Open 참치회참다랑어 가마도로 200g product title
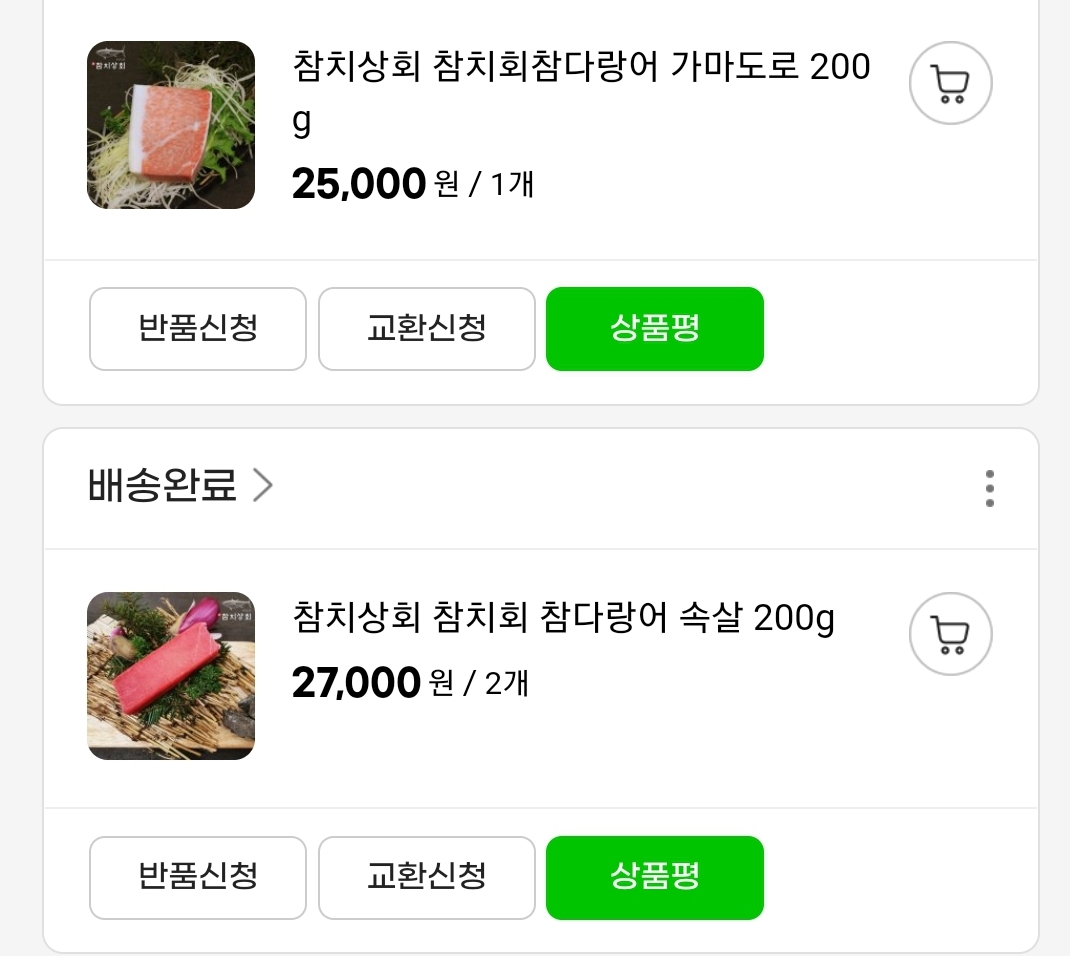Screen dimensions: 1070x956 (x=580, y=68)
